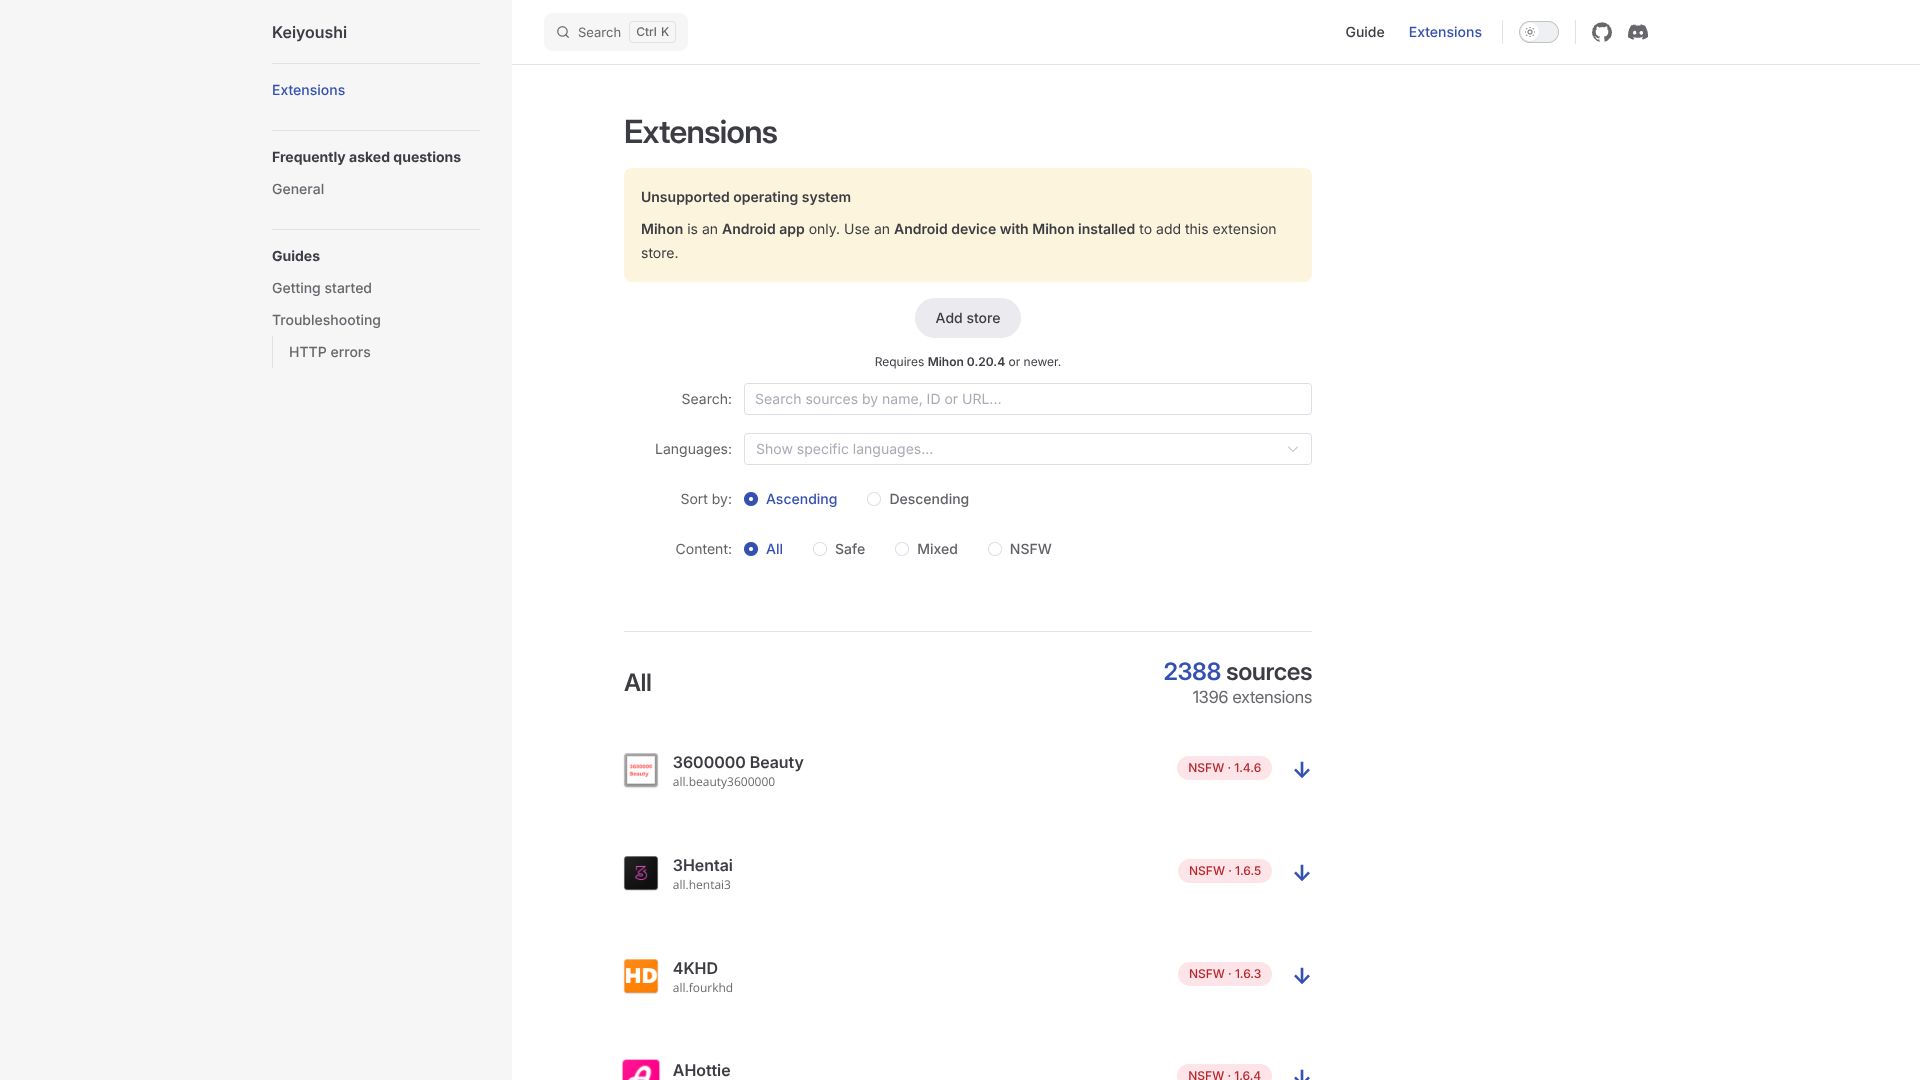Open the HTTP errors guide page
This screenshot has height=1080, width=1920.
point(330,352)
